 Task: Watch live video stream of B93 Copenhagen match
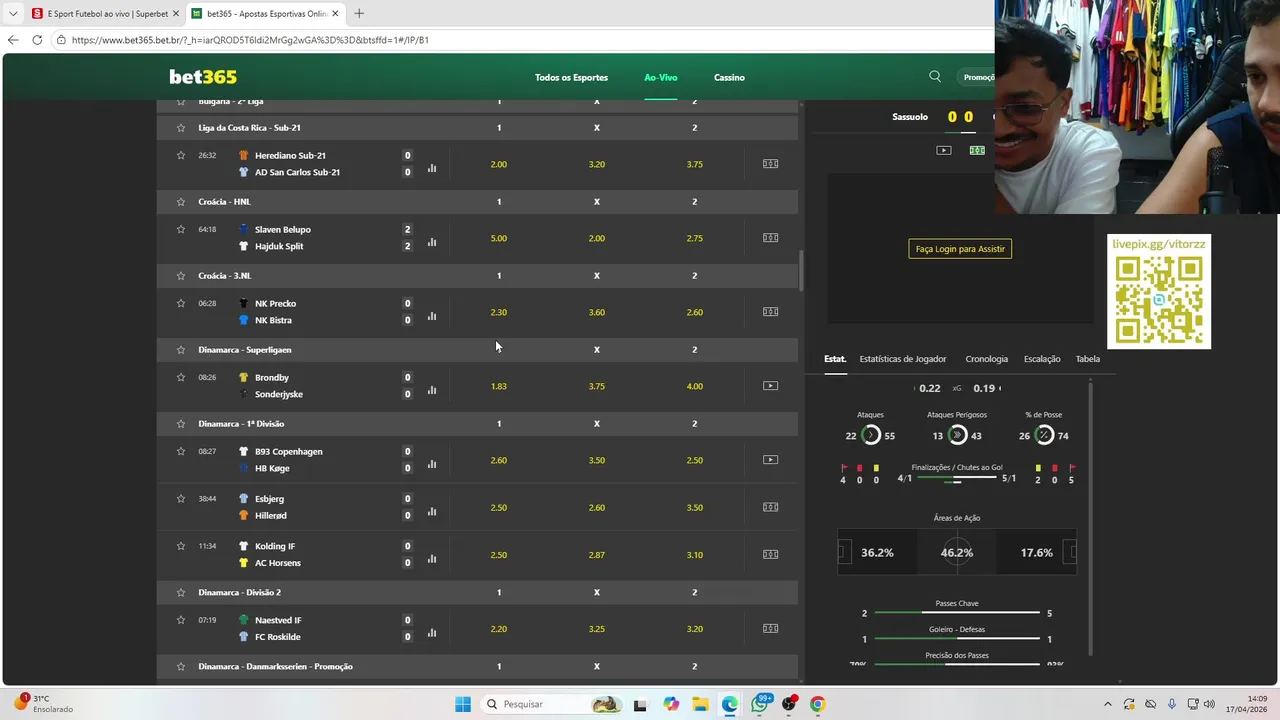point(770,460)
